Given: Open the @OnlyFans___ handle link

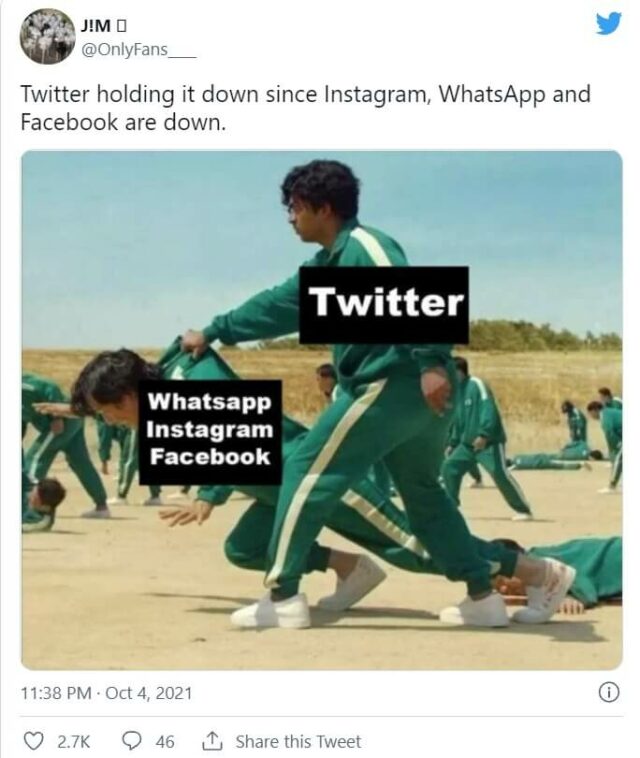Looking at the screenshot, I should [139, 50].
